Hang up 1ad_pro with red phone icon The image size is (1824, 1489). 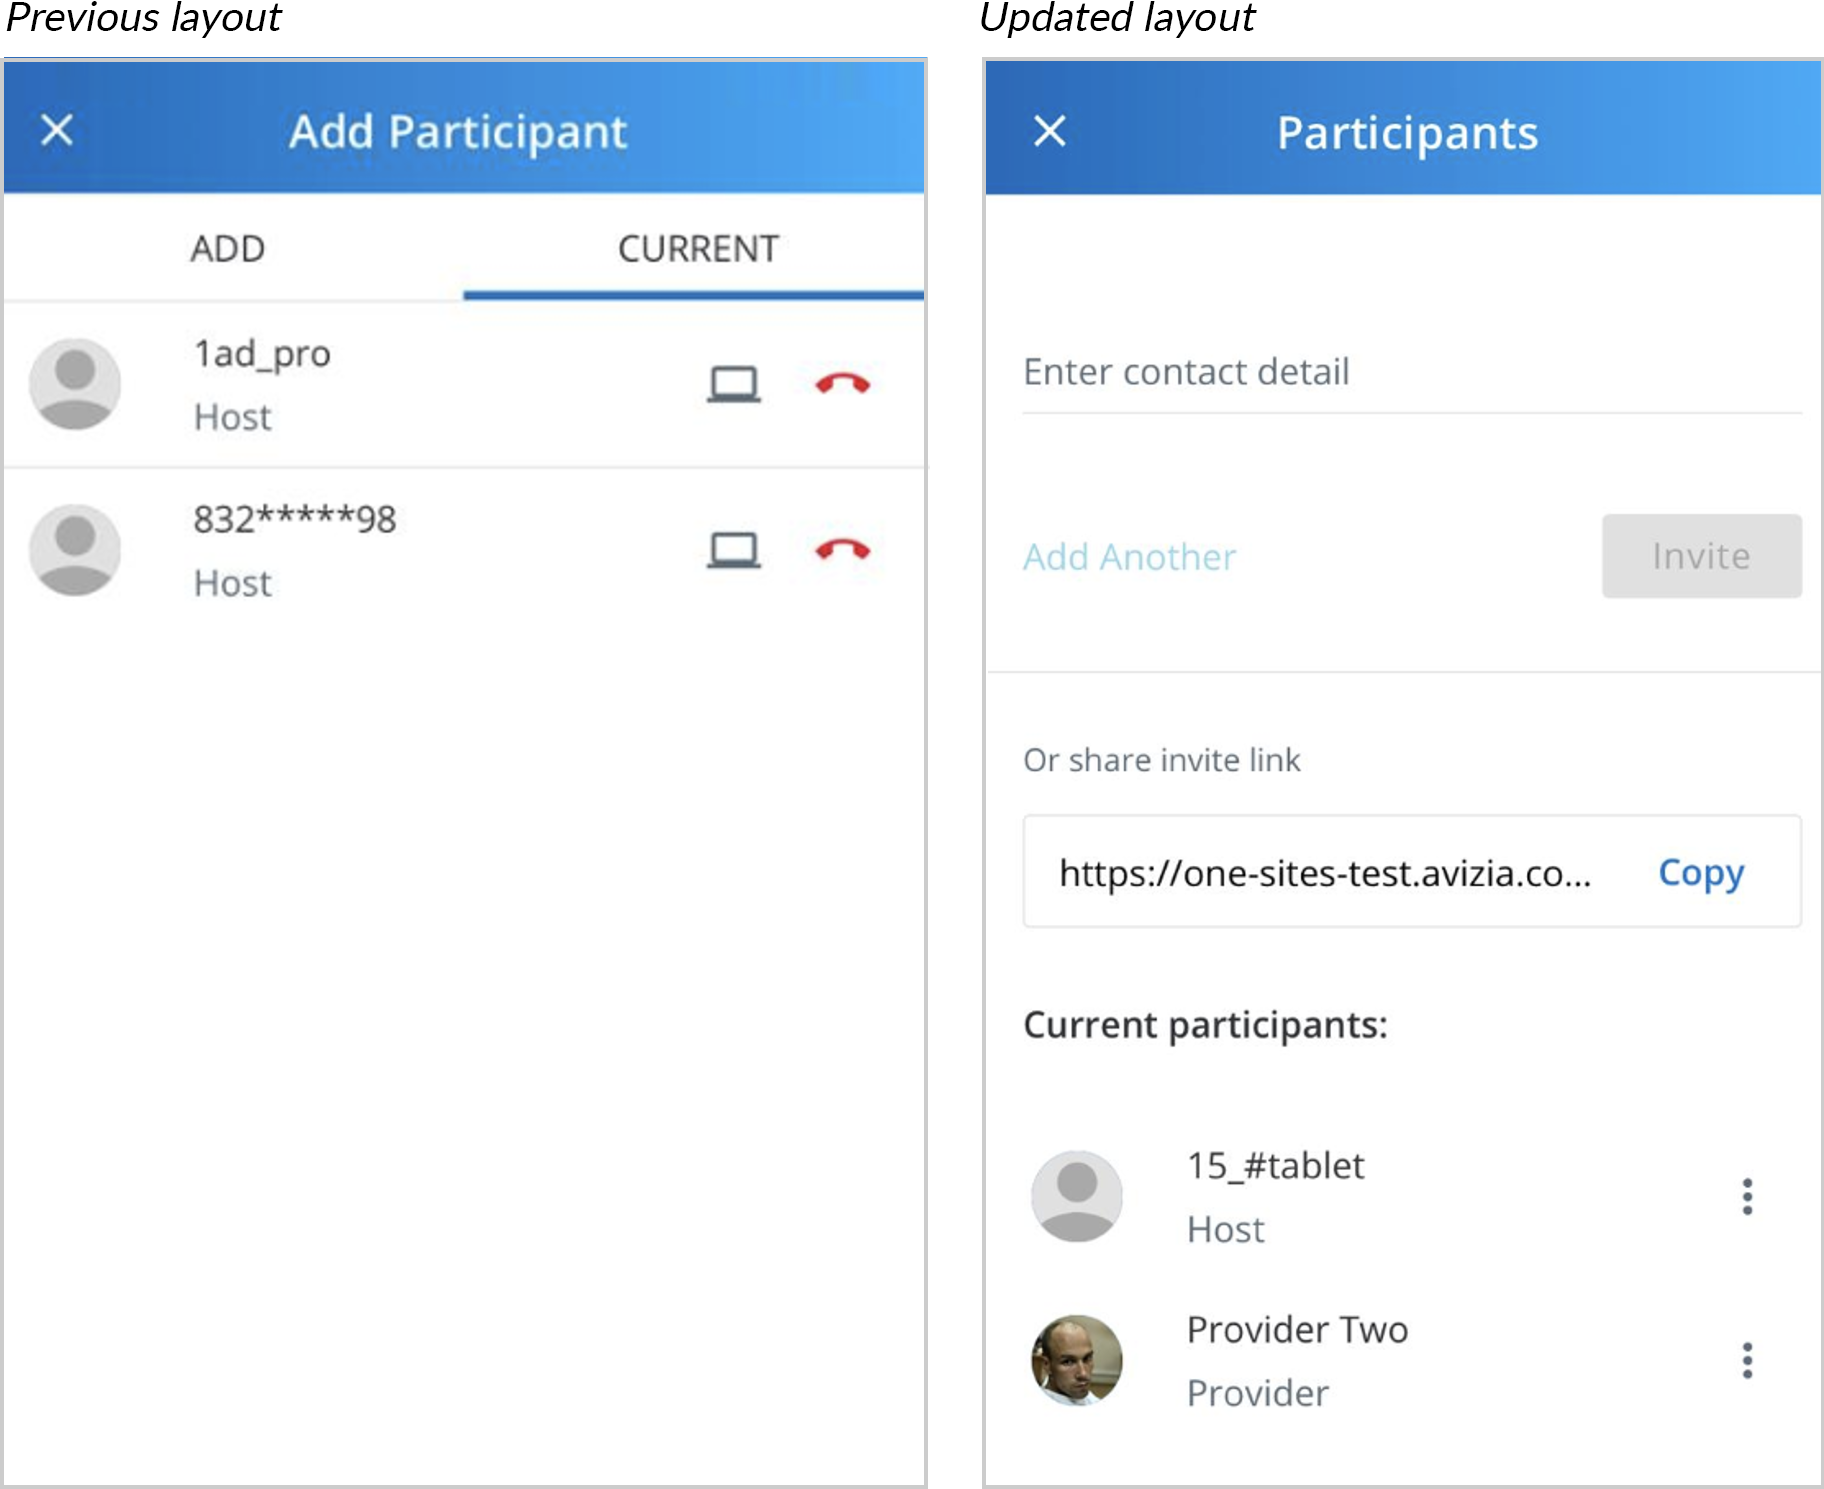[x=842, y=384]
